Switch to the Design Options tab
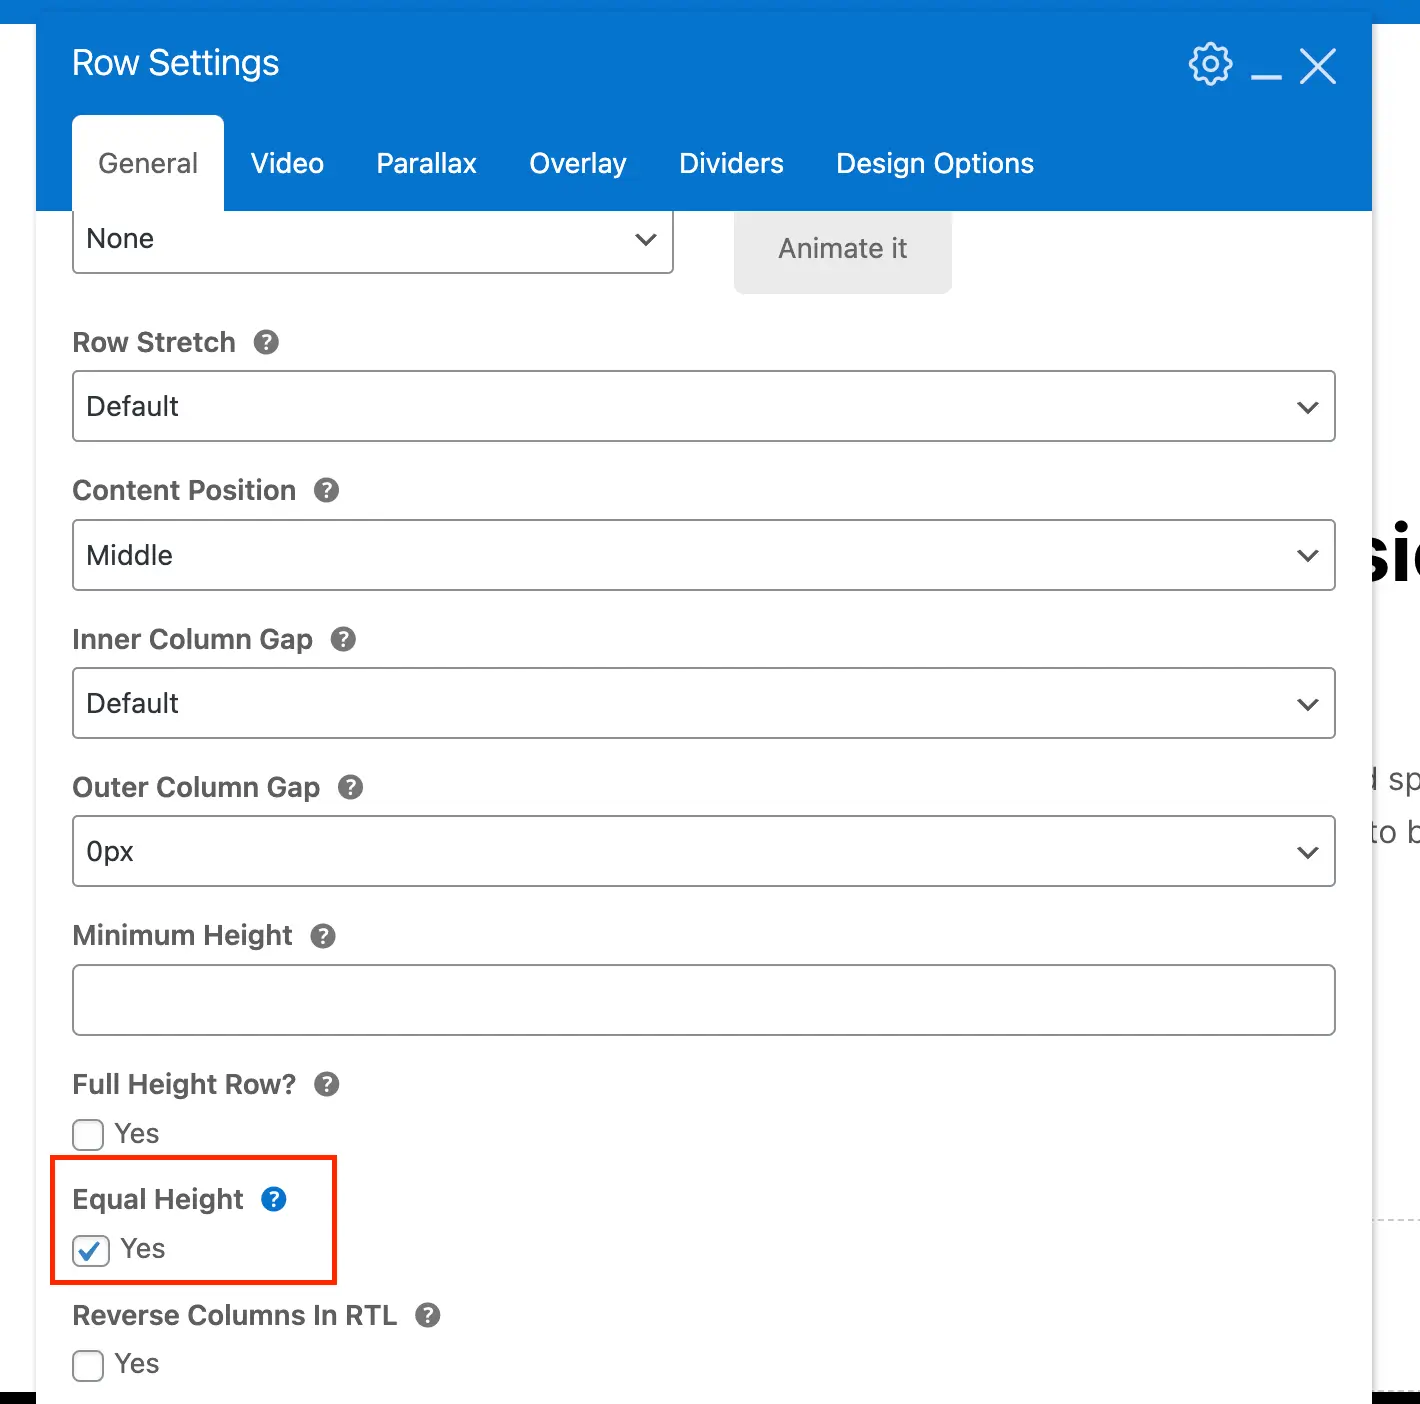This screenshot has width=1420, height=1404. [x=935, y=163]
